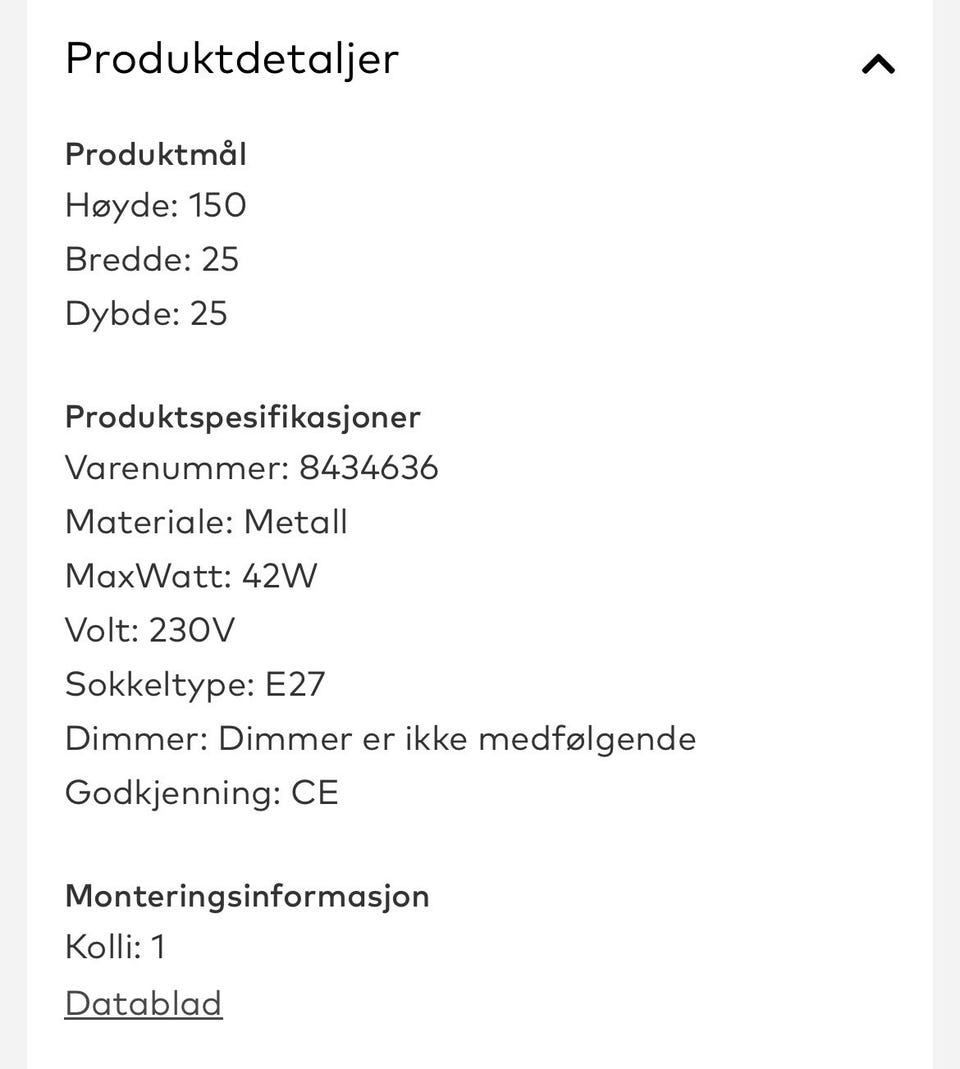Click the Volt: 230V line

(149, 630)
